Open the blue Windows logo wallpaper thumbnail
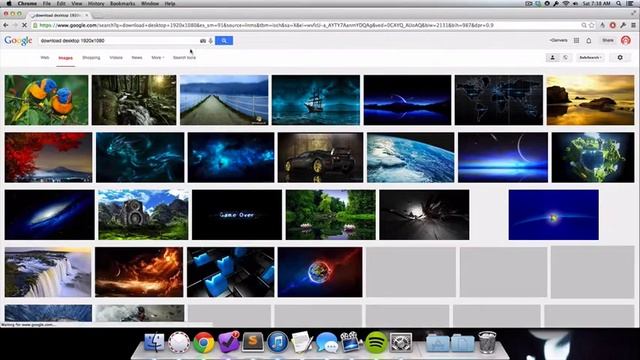This screenshot has width=640, height=360. [553, 215]
